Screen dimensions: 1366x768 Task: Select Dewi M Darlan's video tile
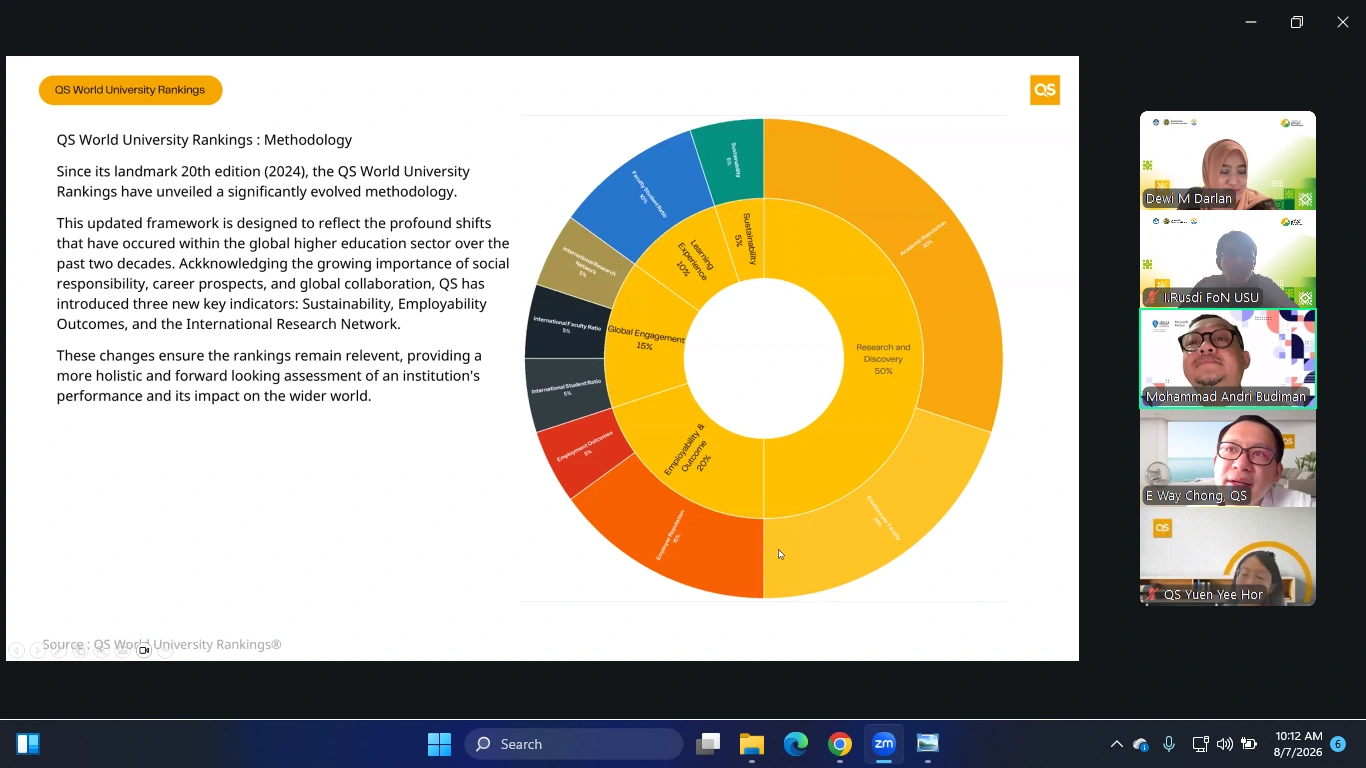[x=1228, y=160]
